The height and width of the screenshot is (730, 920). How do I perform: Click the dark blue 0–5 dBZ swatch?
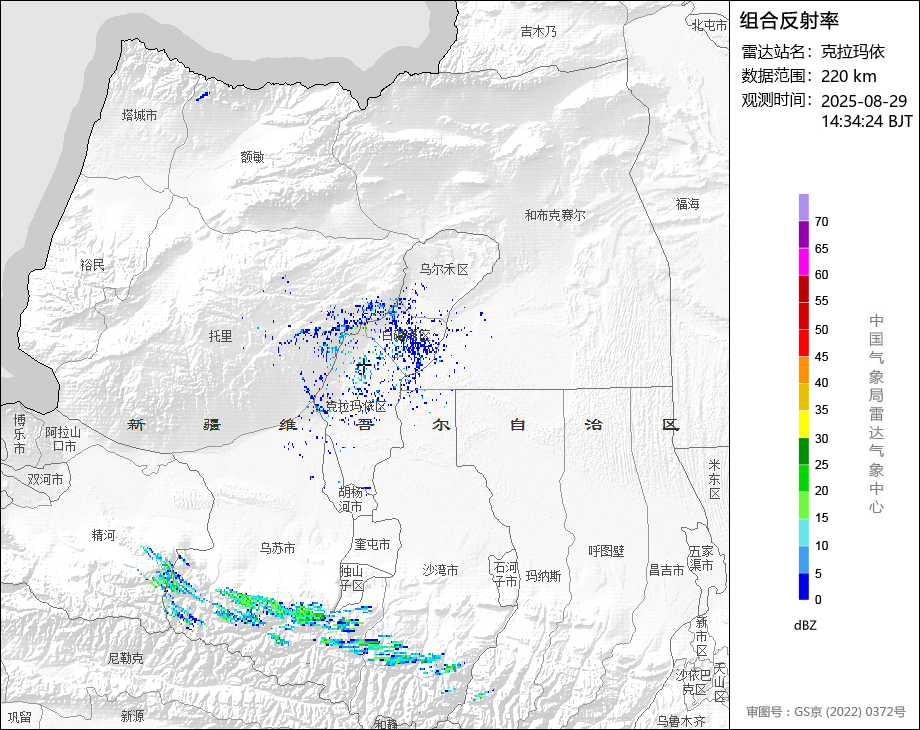point(804,586)
